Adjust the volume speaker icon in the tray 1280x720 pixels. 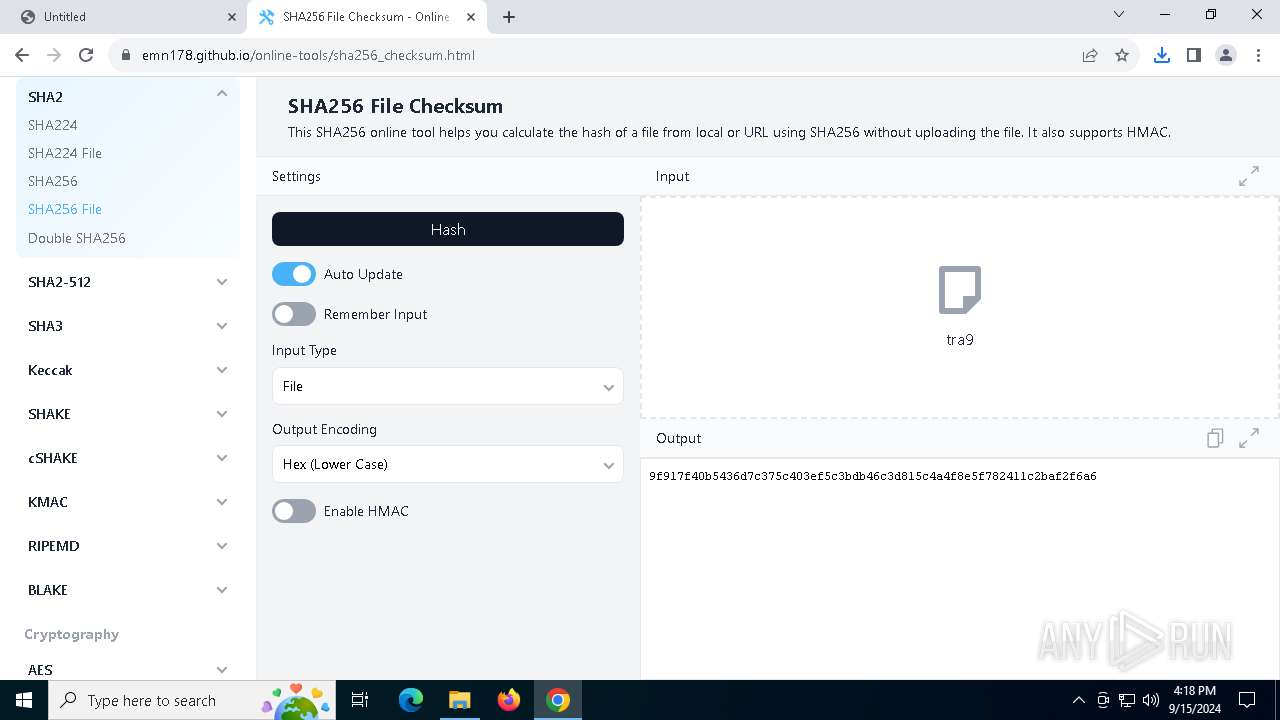[x=1150, y=700]
